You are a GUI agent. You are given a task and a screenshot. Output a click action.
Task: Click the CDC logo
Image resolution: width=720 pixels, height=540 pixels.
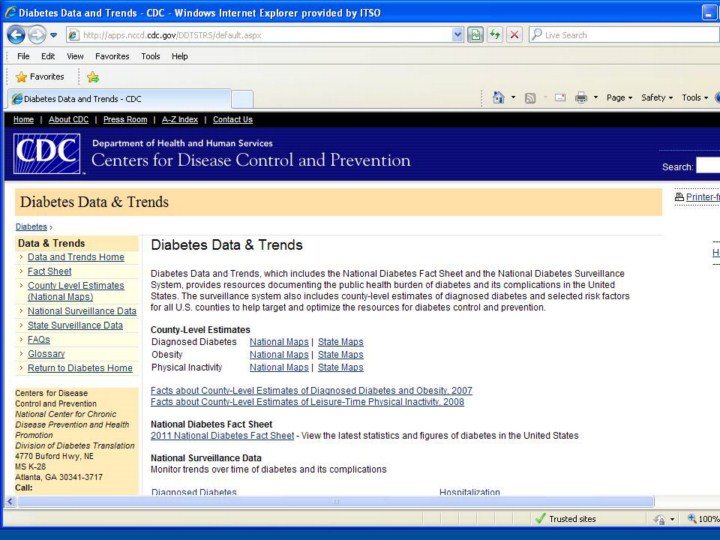[x=46, y=154]
